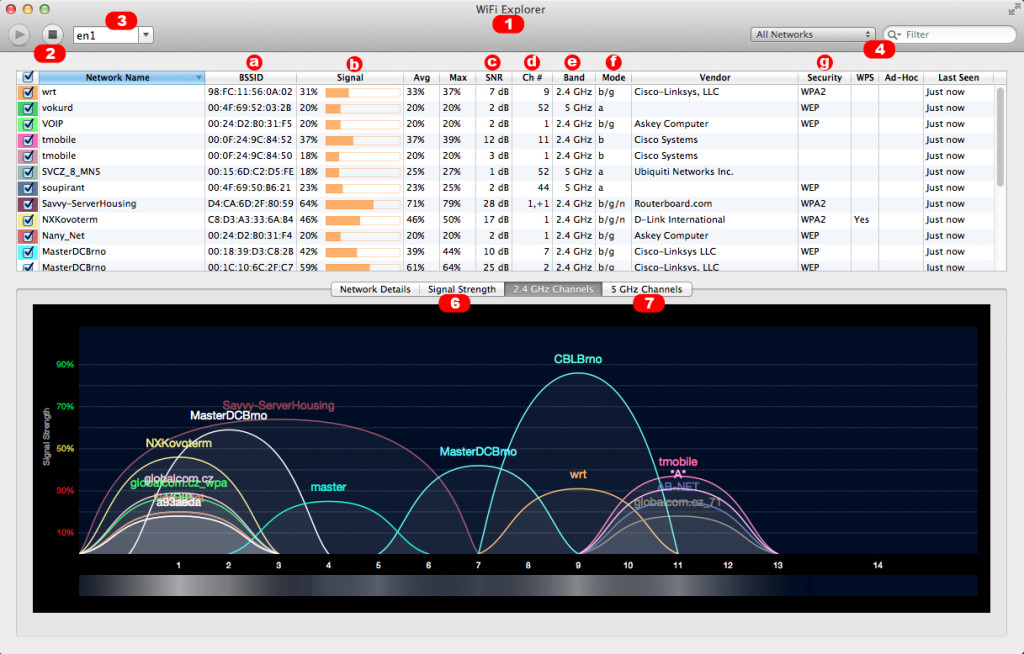This screenshot has height=654, width=1024.
Task: Sort table by Signal column header
Action: point(349,77)
